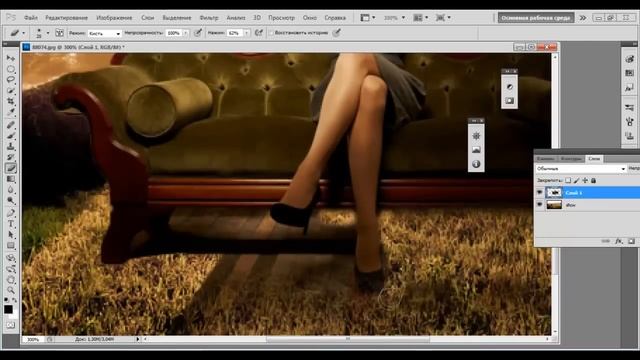Select the Eraser tool
Screen dimensions: 640x360
11,168
